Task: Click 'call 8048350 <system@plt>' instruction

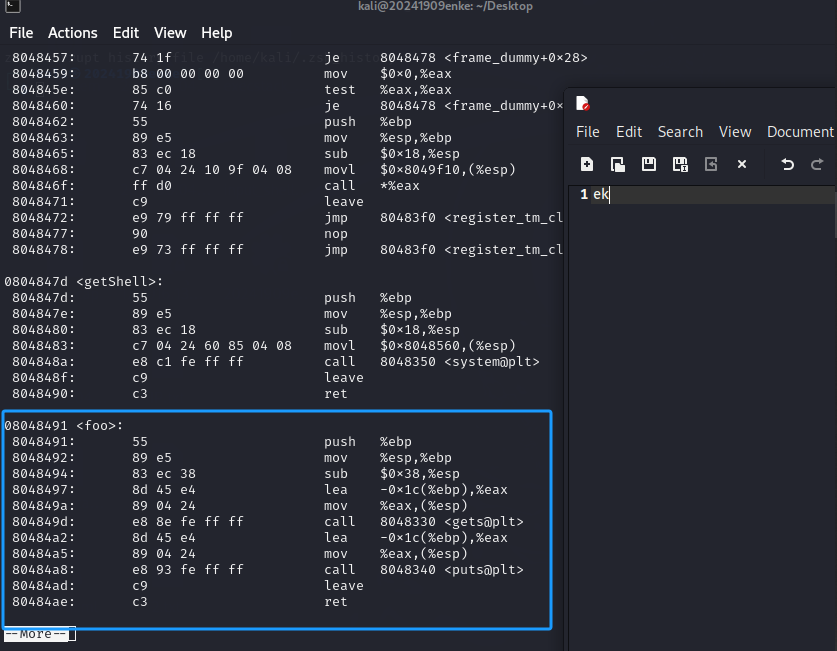Action: point(431,362)
